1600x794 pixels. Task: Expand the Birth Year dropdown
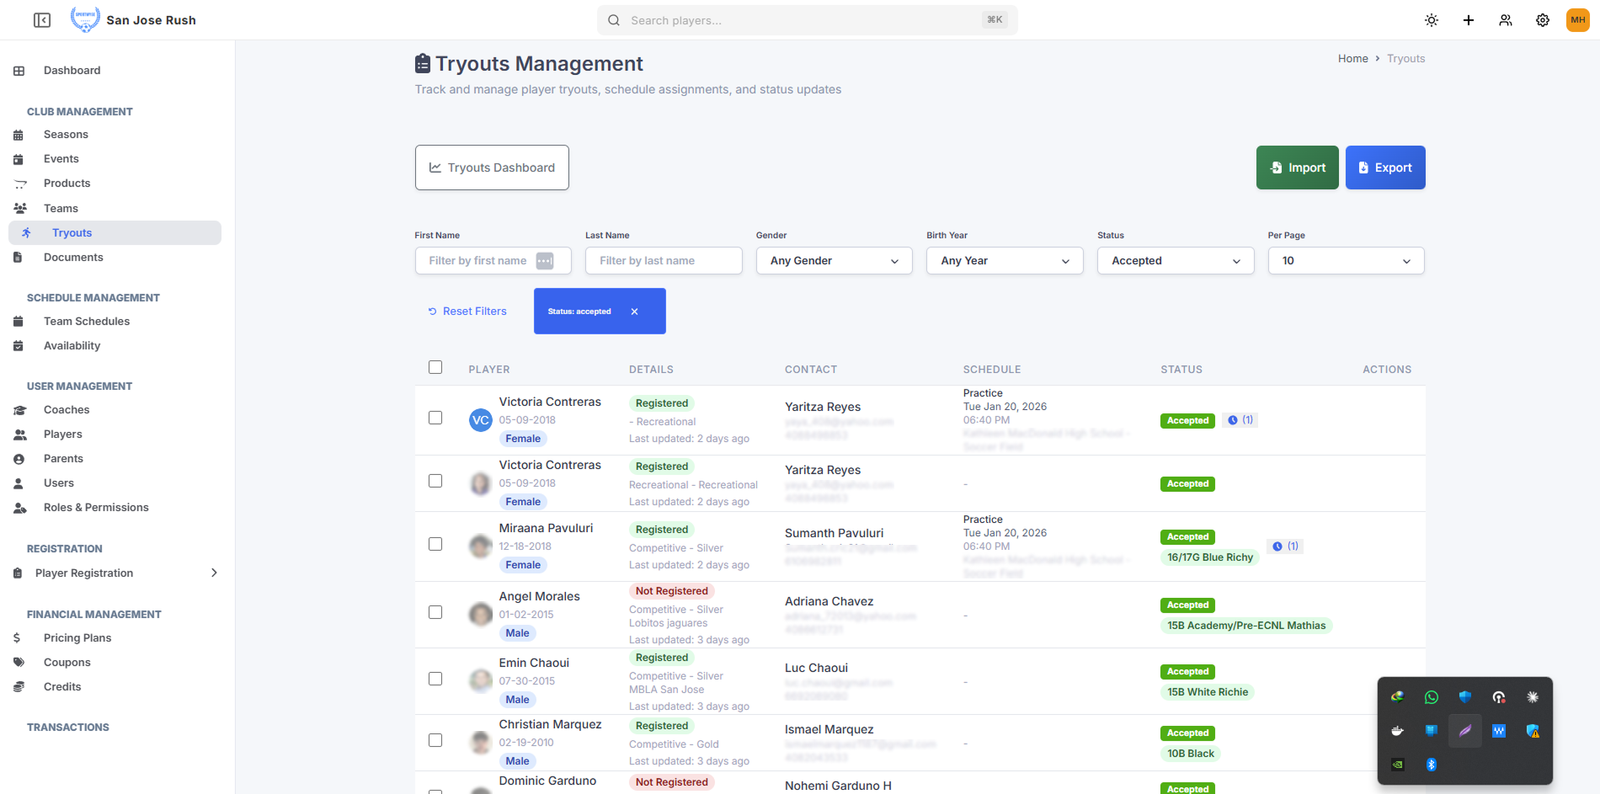(x=1004, y=261)
